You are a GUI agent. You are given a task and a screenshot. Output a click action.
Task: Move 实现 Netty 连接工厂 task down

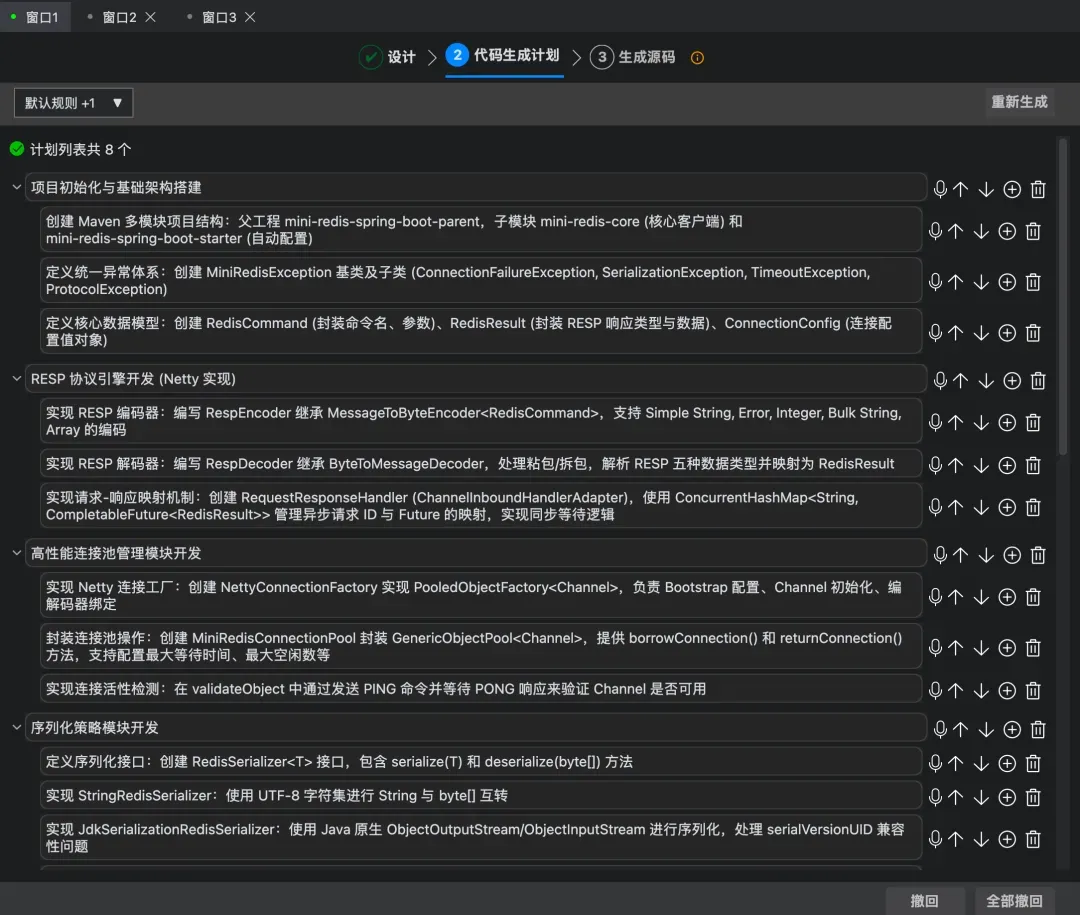(982, 597)
